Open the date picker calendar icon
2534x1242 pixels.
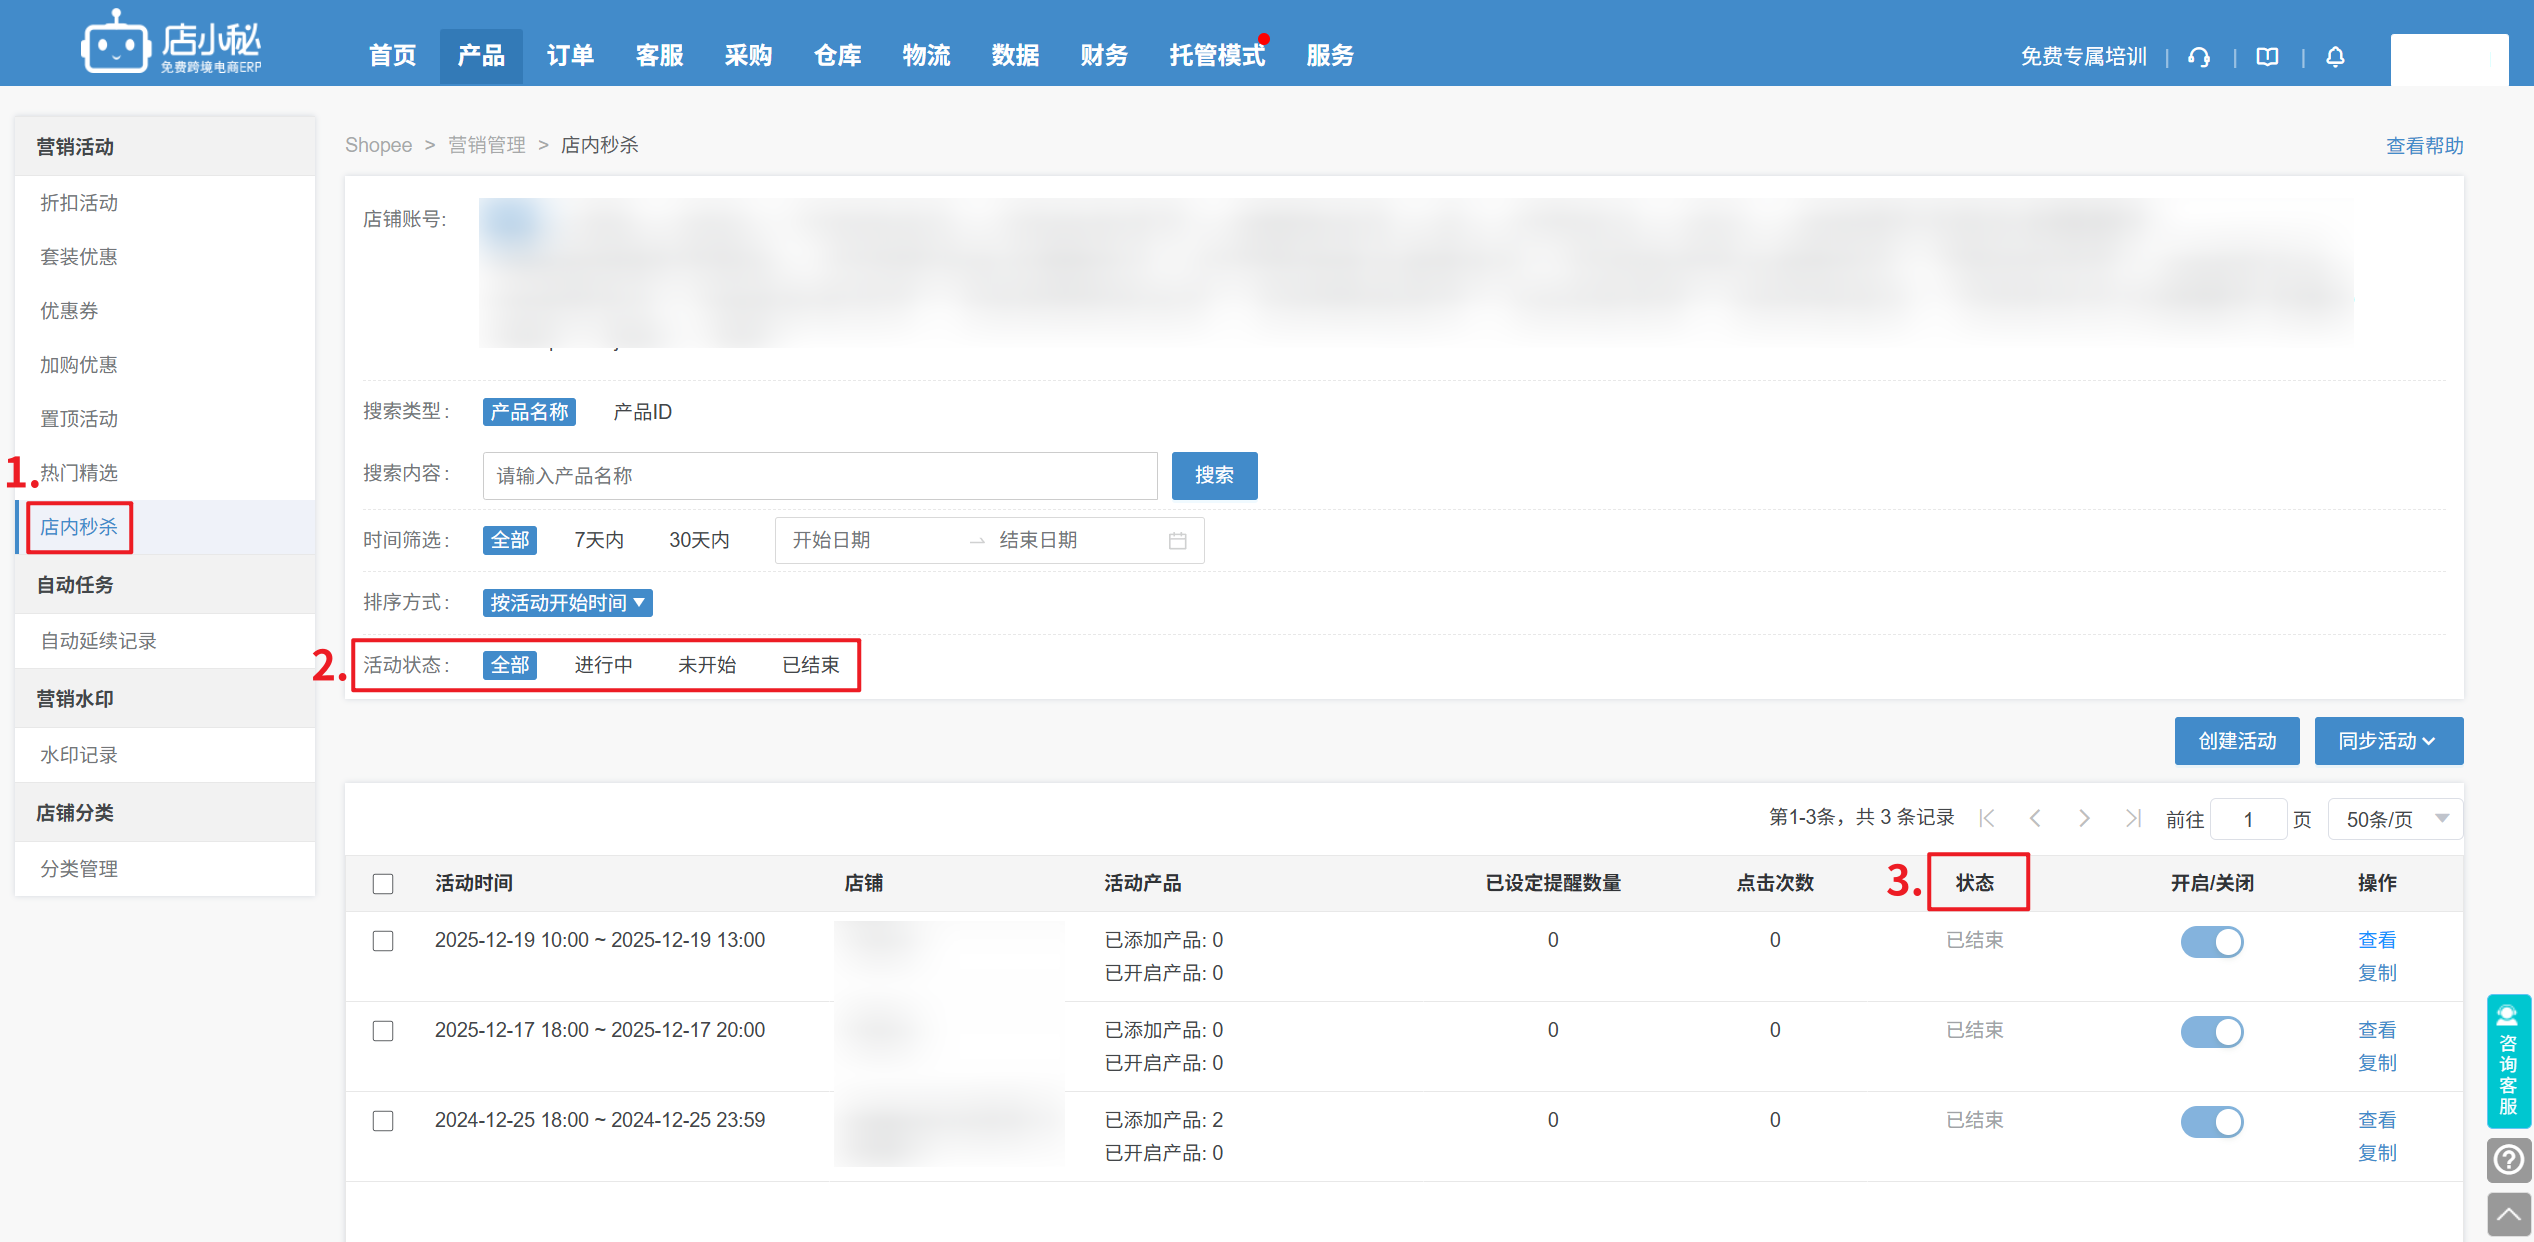1178,540
